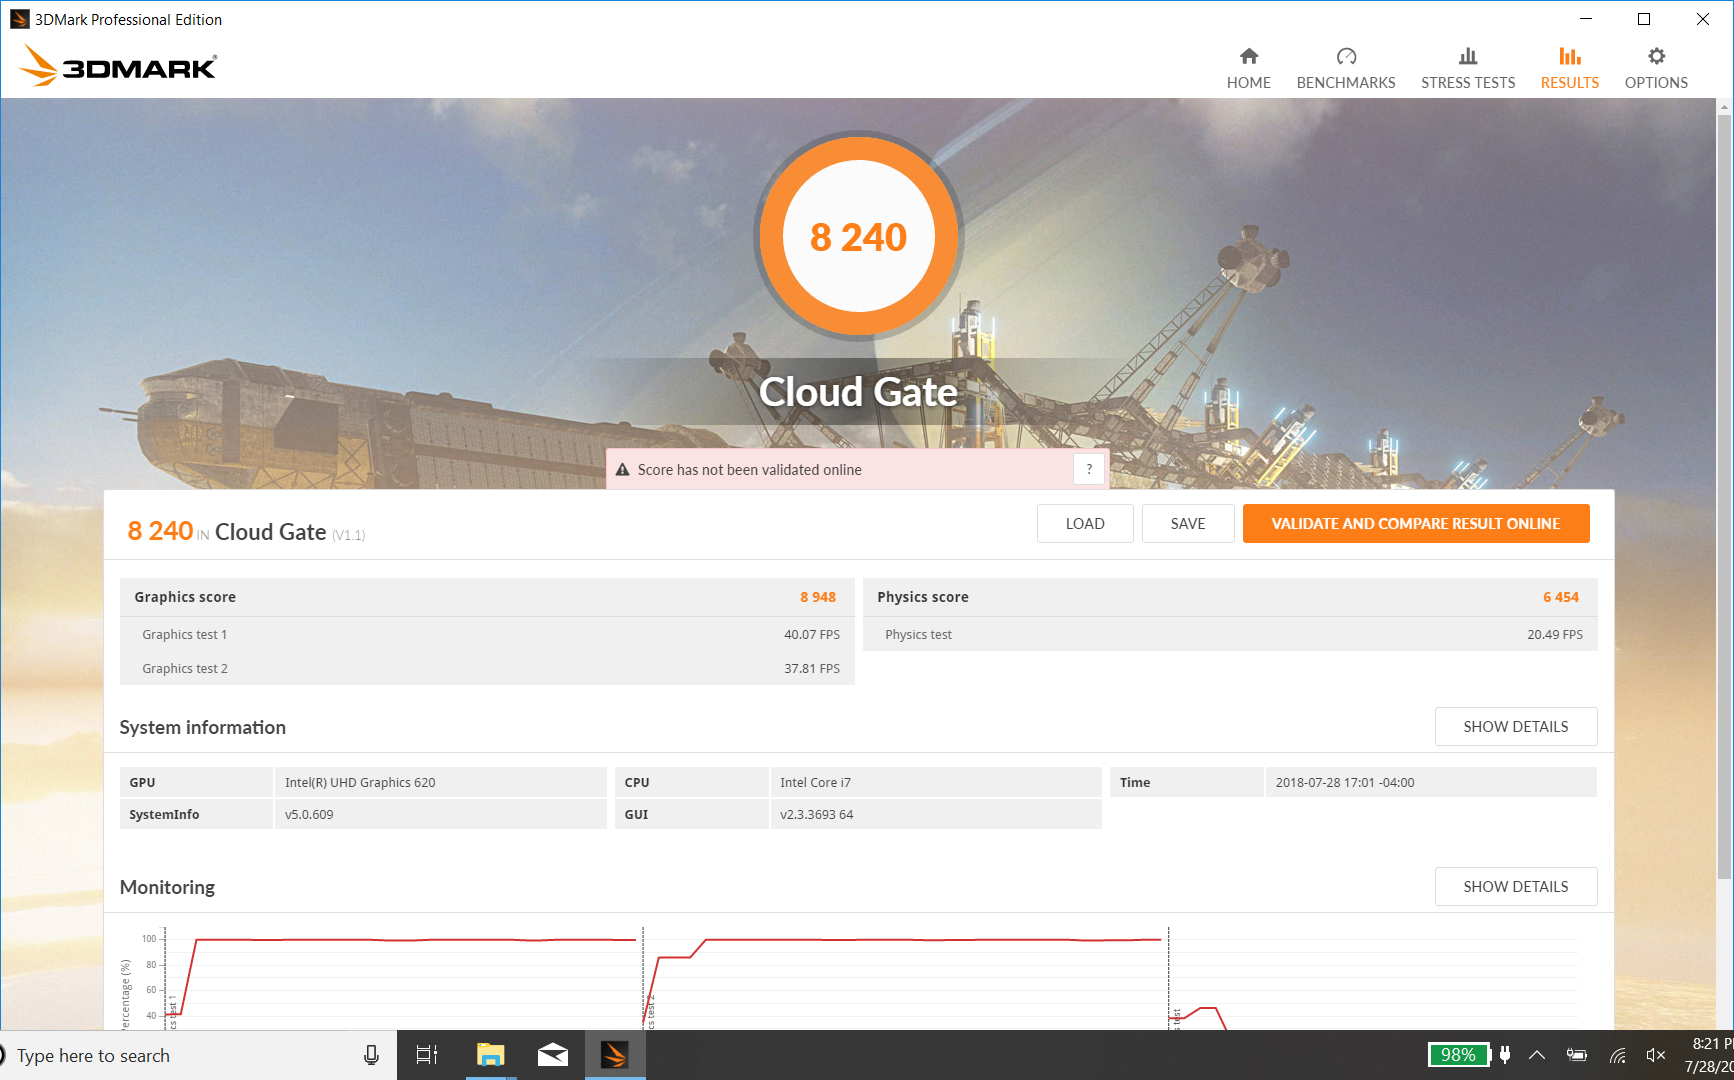Image resolution: width=1734 pixels, height=1080 pixels.
Task: Click the Graphics test 2 row label
Action: [x=185, y=669]
